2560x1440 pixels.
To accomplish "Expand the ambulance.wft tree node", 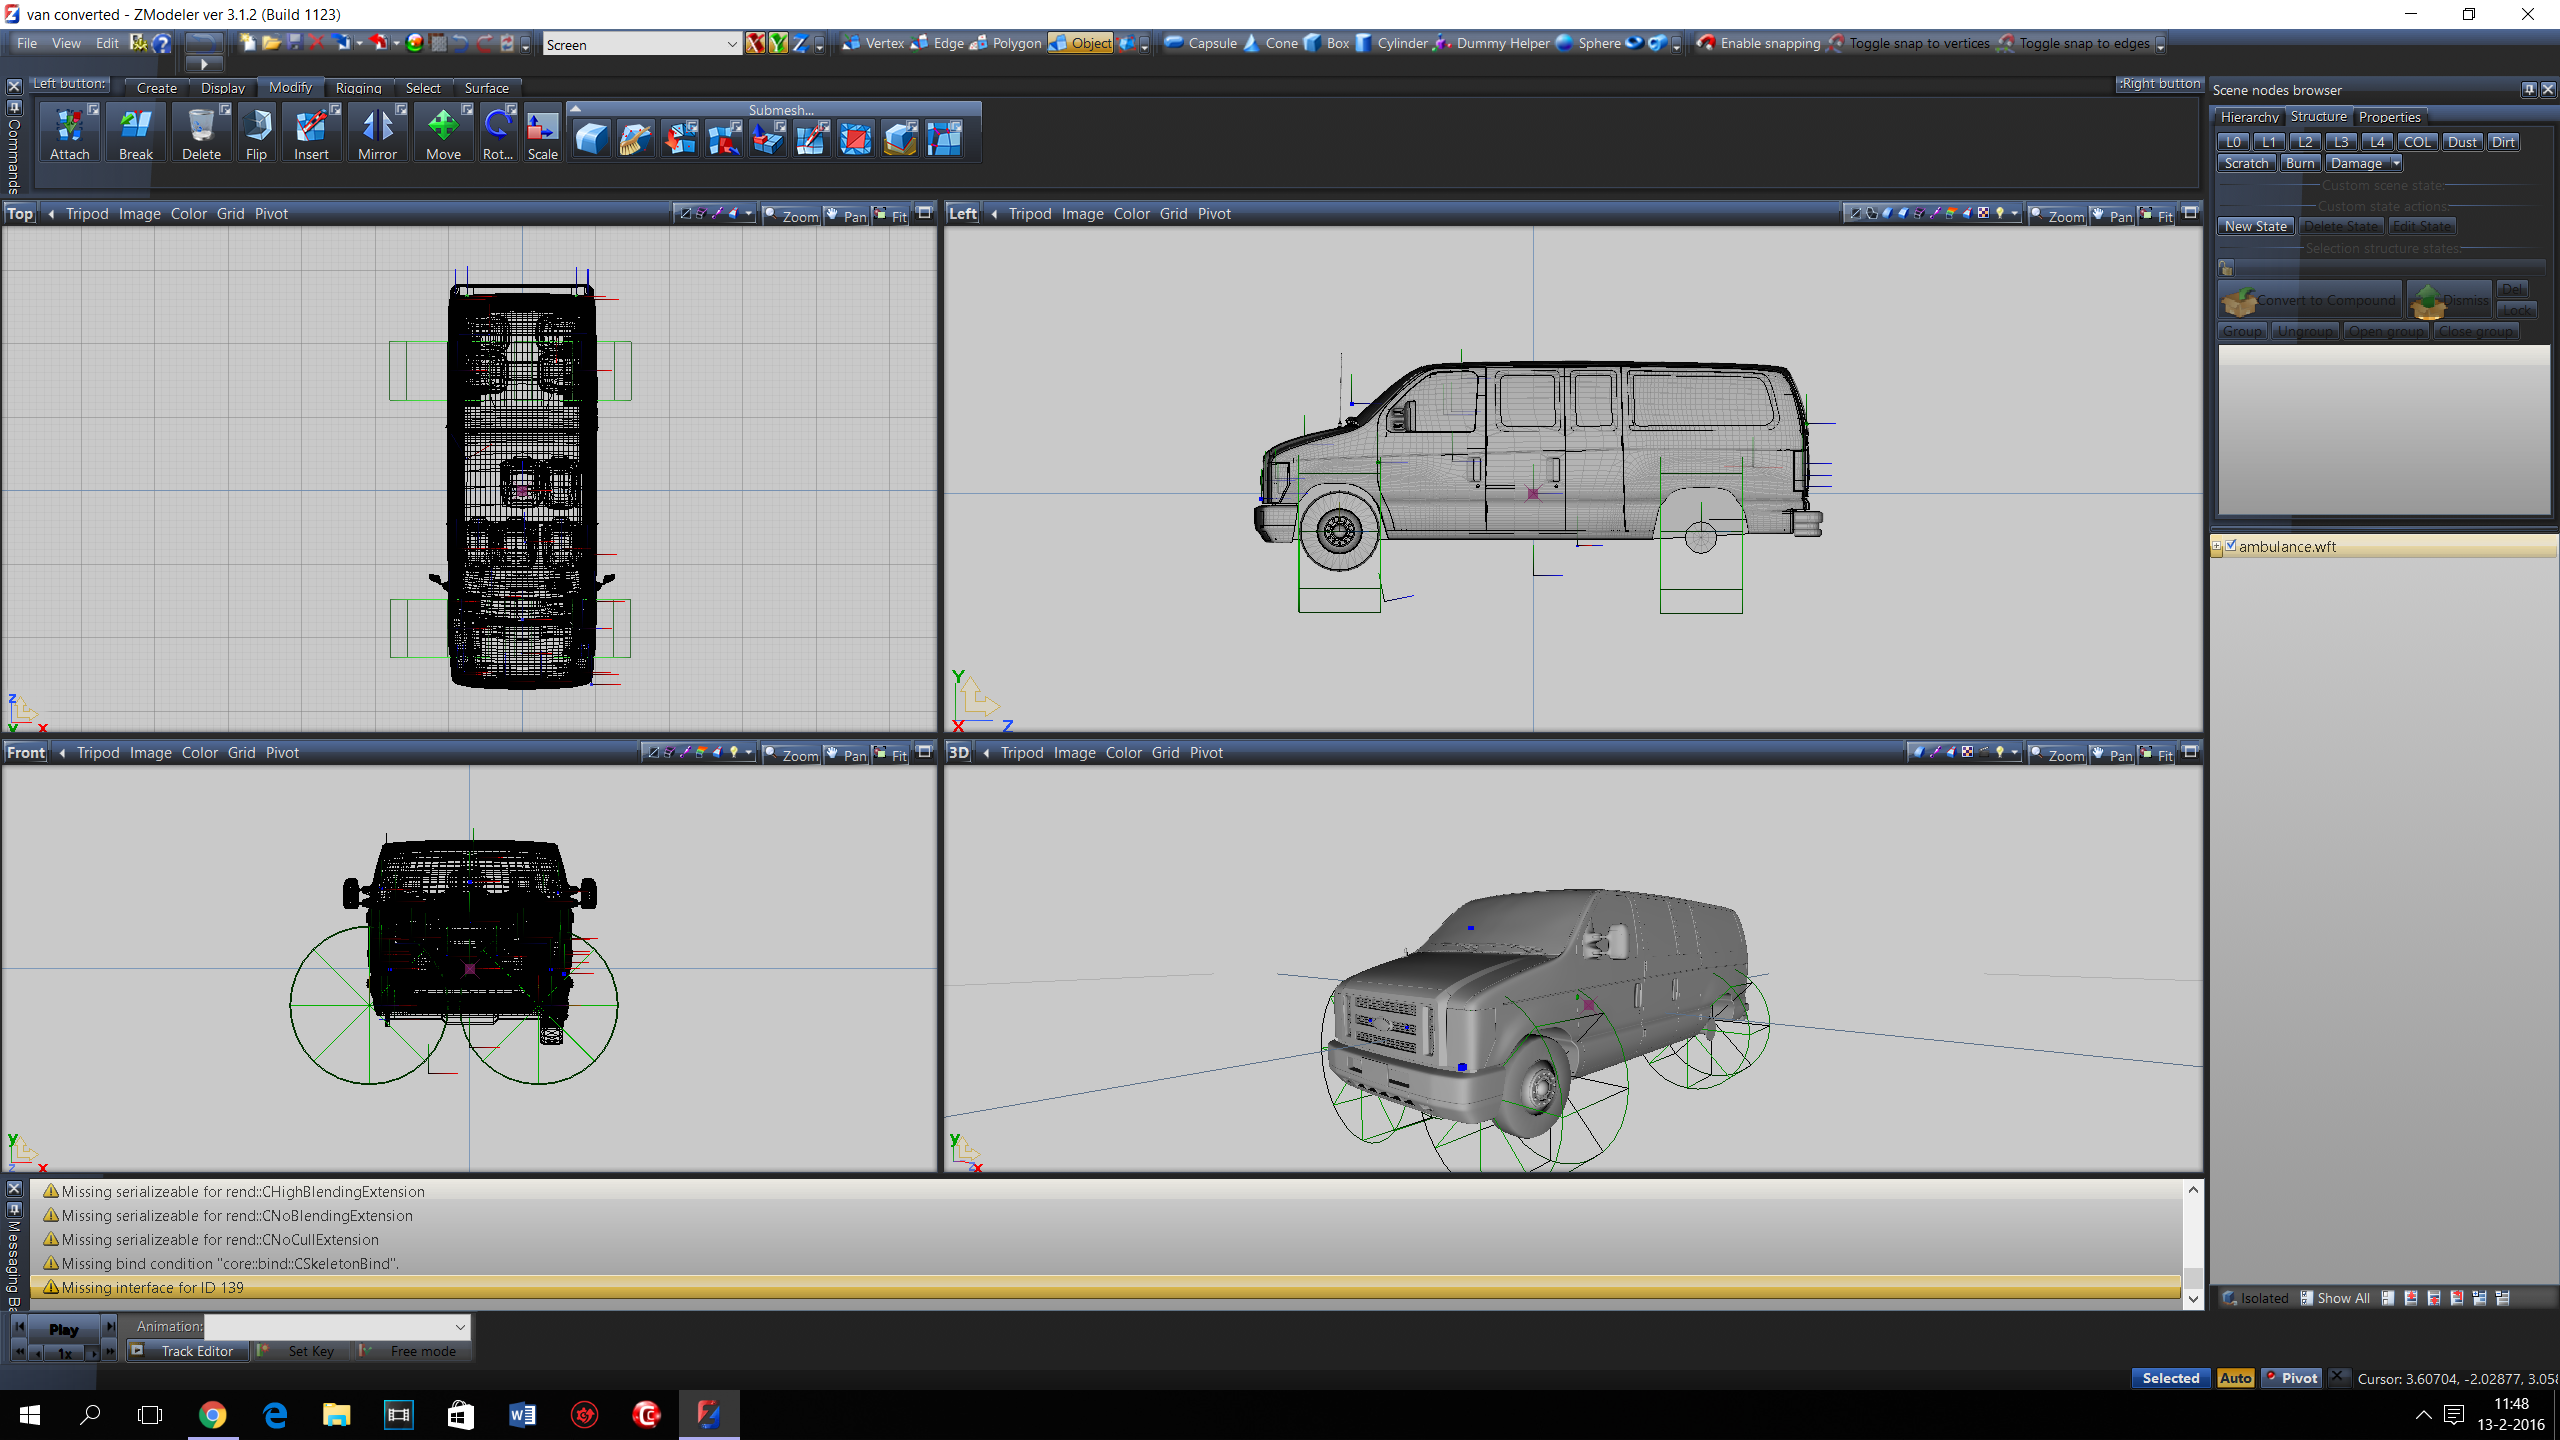I will (x=2217, y=546).
